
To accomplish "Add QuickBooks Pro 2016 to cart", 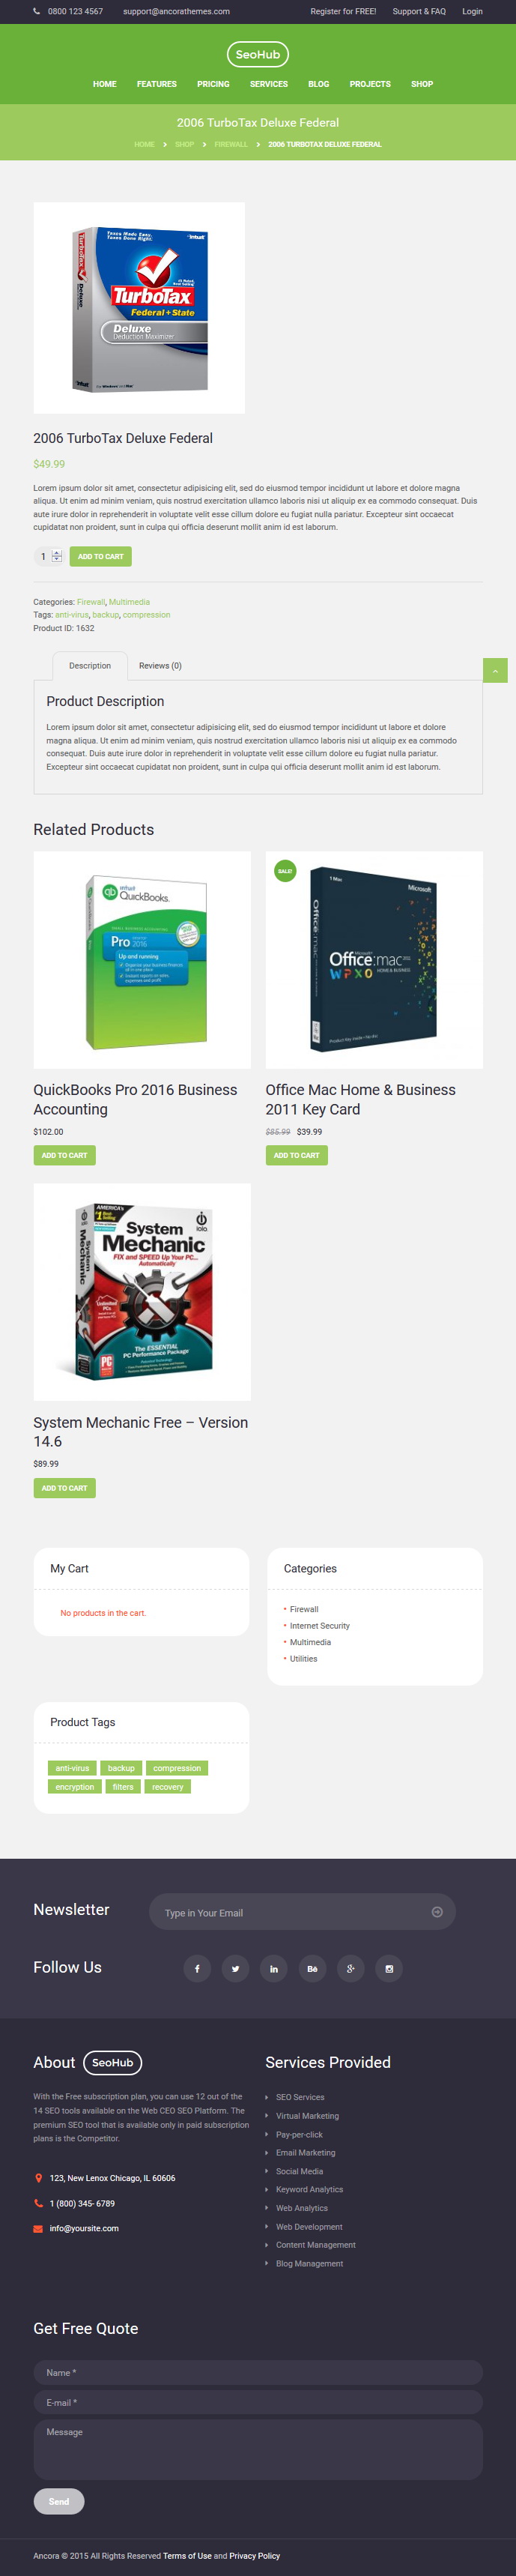I will coord(65,1155).
